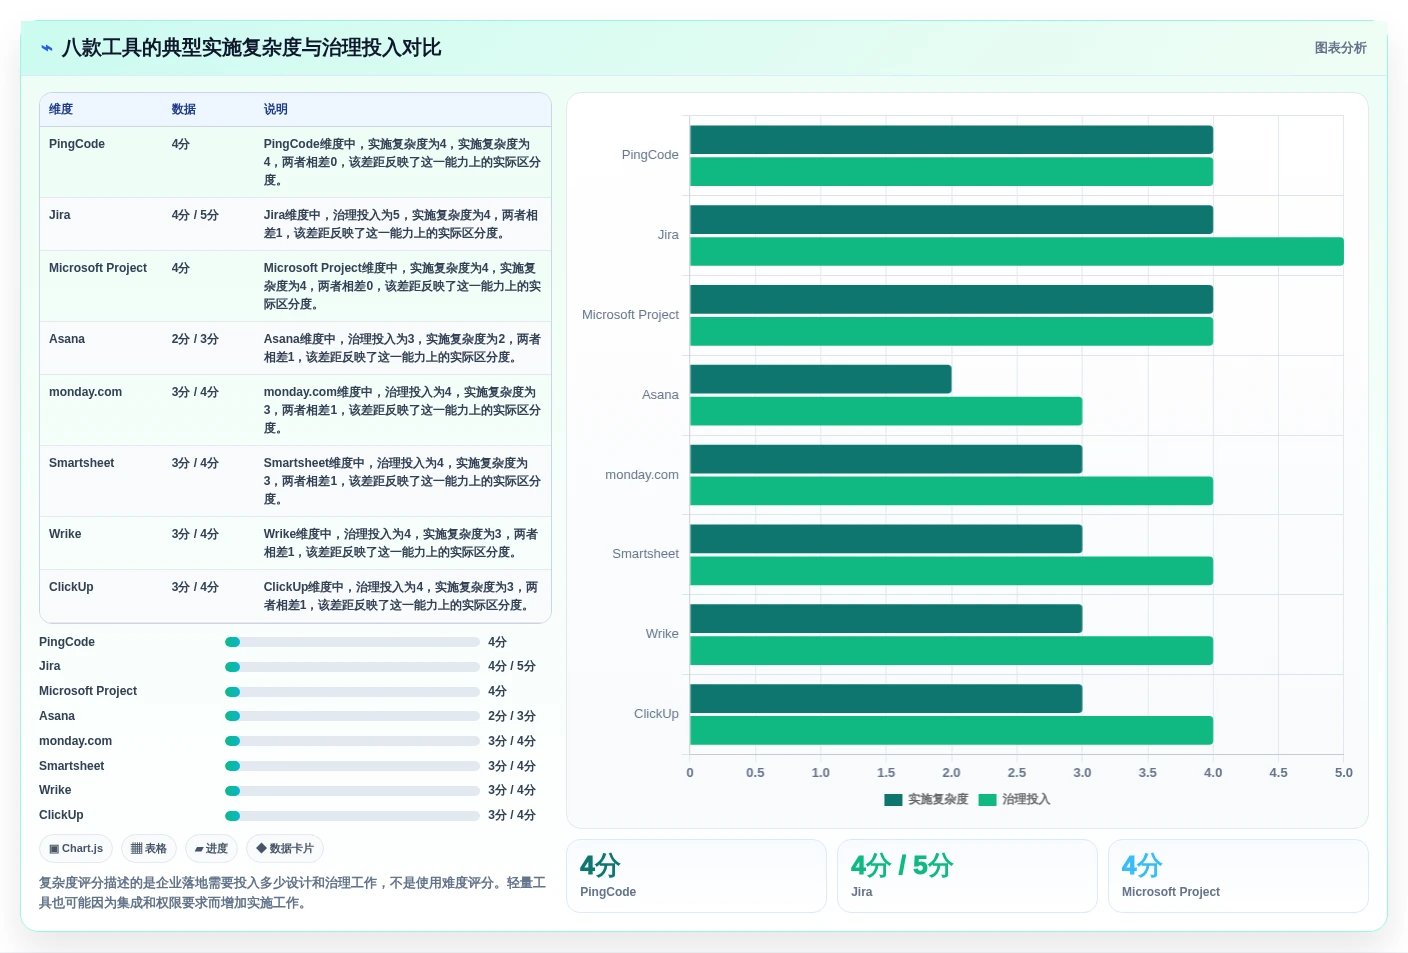Click ClickUp progress list value 3分 / 4分
Screen dimensions: 1408x953
point(512,816)
